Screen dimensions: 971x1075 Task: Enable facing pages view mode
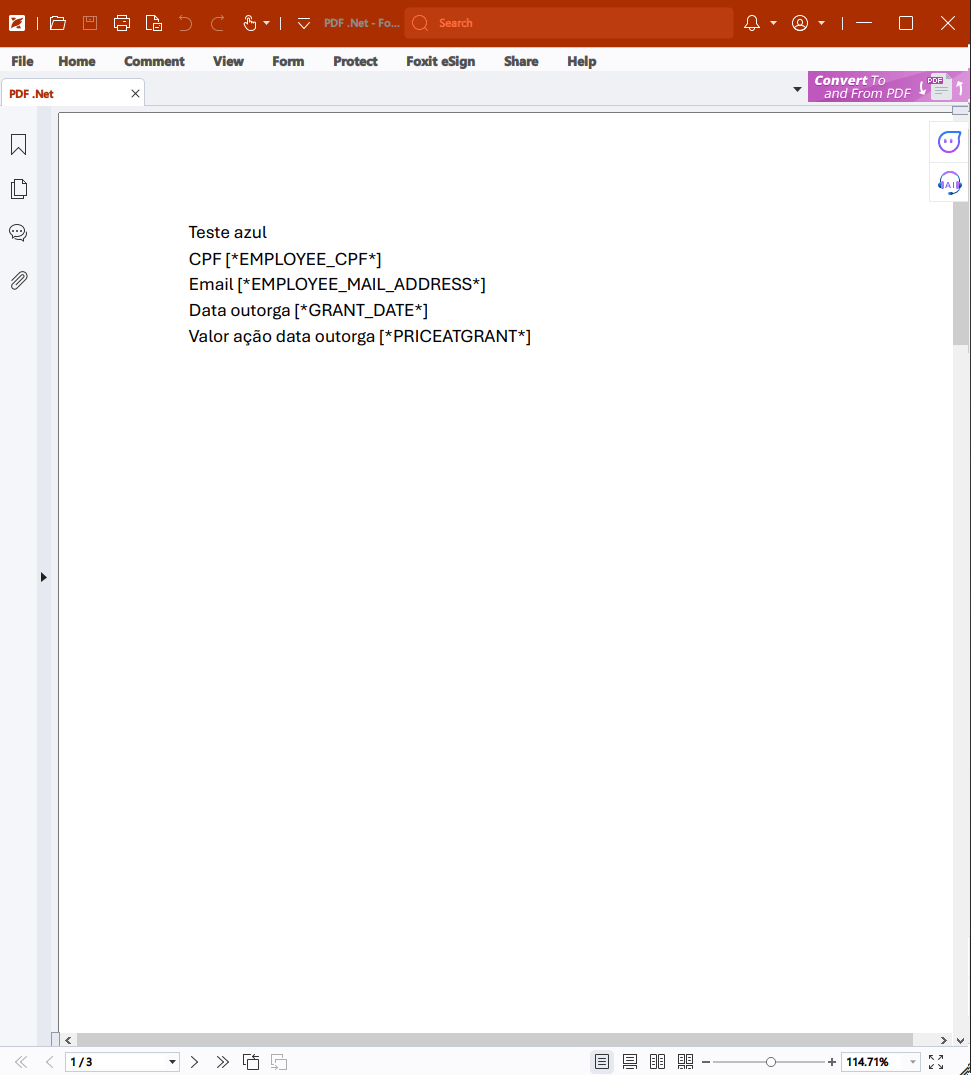click(657, 1061)
